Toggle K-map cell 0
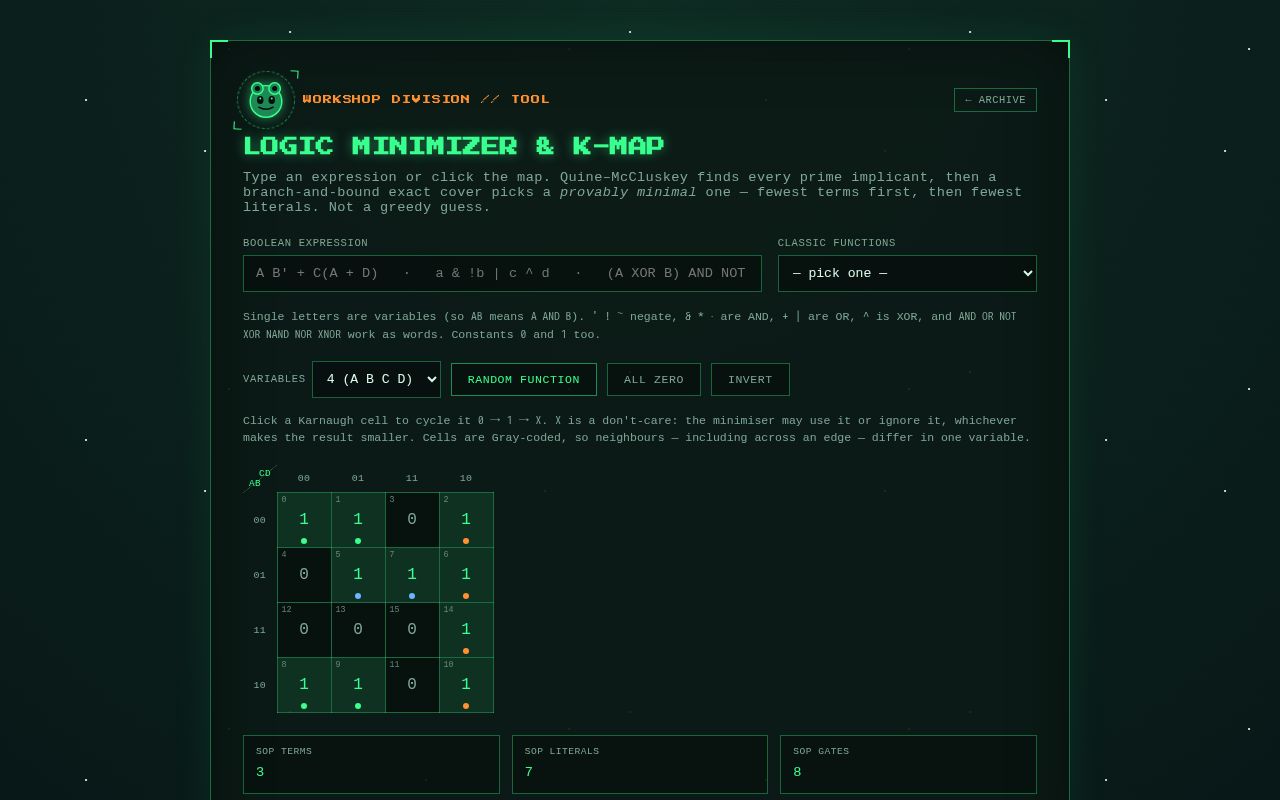The width and height of the screenshot is (1280, 800). tap(304, 520)
